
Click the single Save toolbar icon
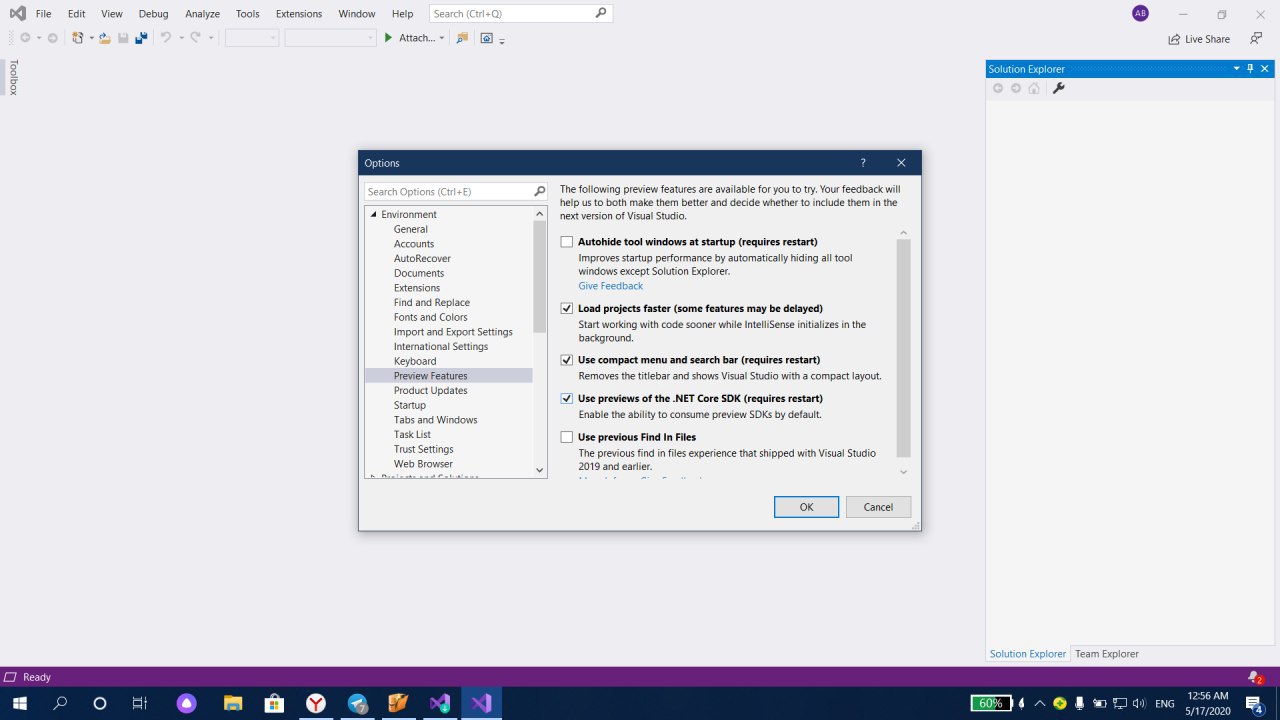click(x=123, y=38)
